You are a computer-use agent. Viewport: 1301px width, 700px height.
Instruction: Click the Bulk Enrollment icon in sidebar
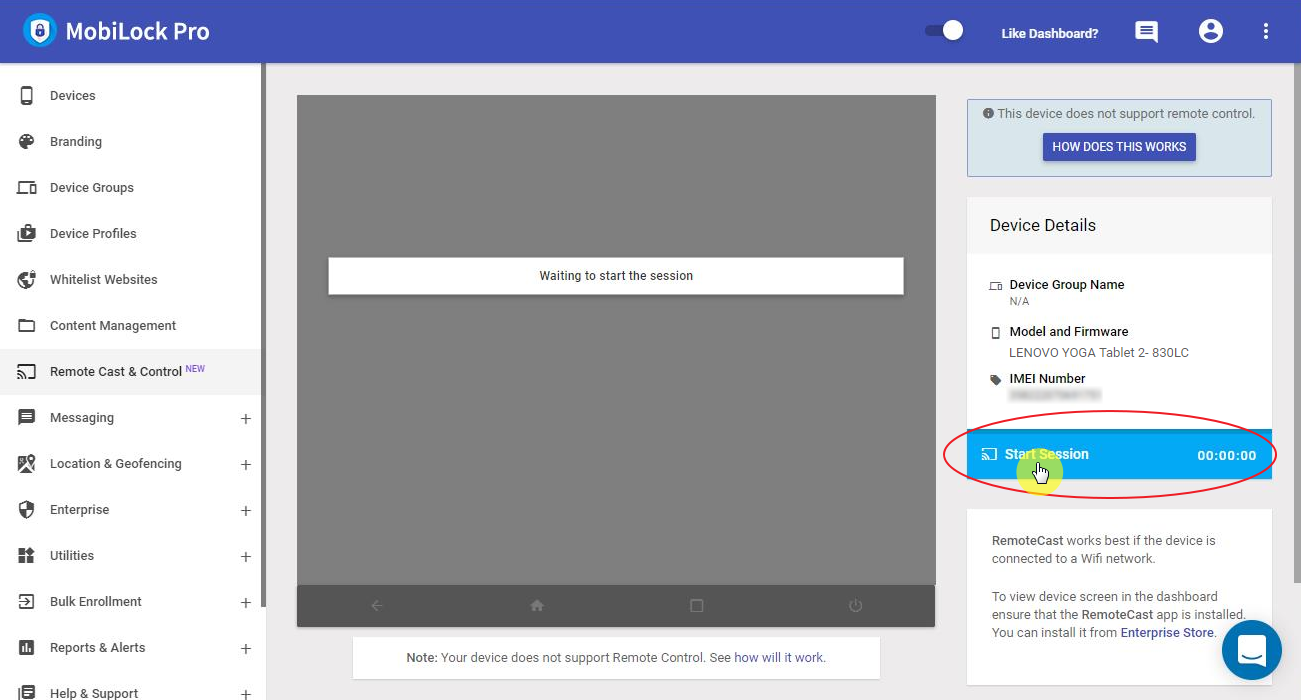[x=27, y=602]
